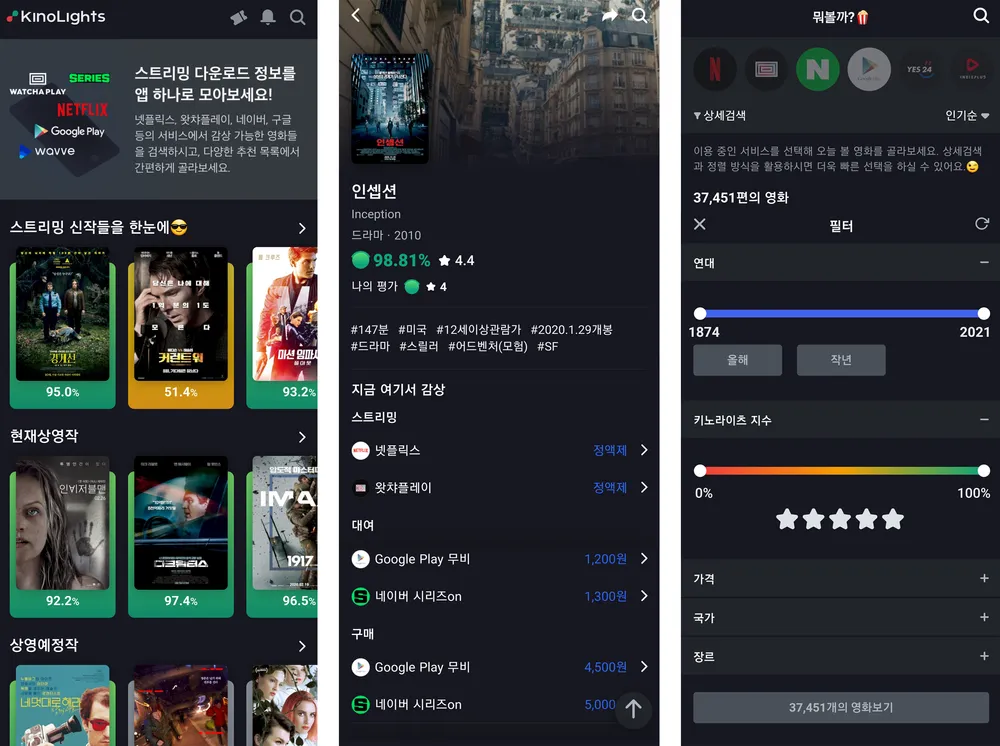Tap Google Play icon in 대여 section
Screen dimensions: 1000x746
(x=360, y=559)
